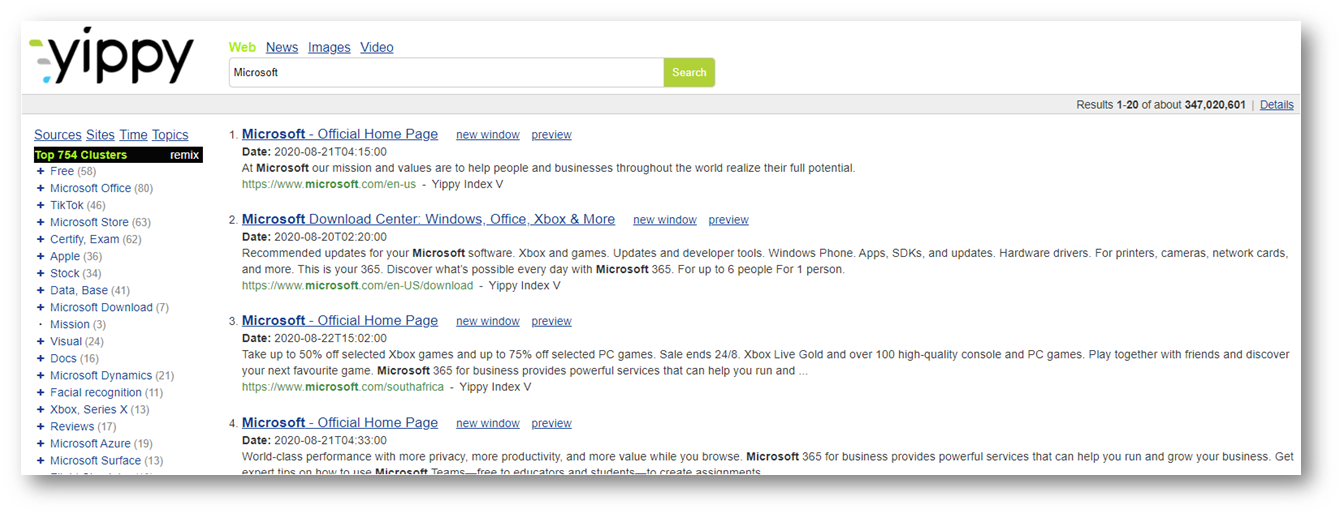The width and height of the screenshot is (1343, 517).
Task: Select the Facial recognition cluster label
Action: (96, 392)
